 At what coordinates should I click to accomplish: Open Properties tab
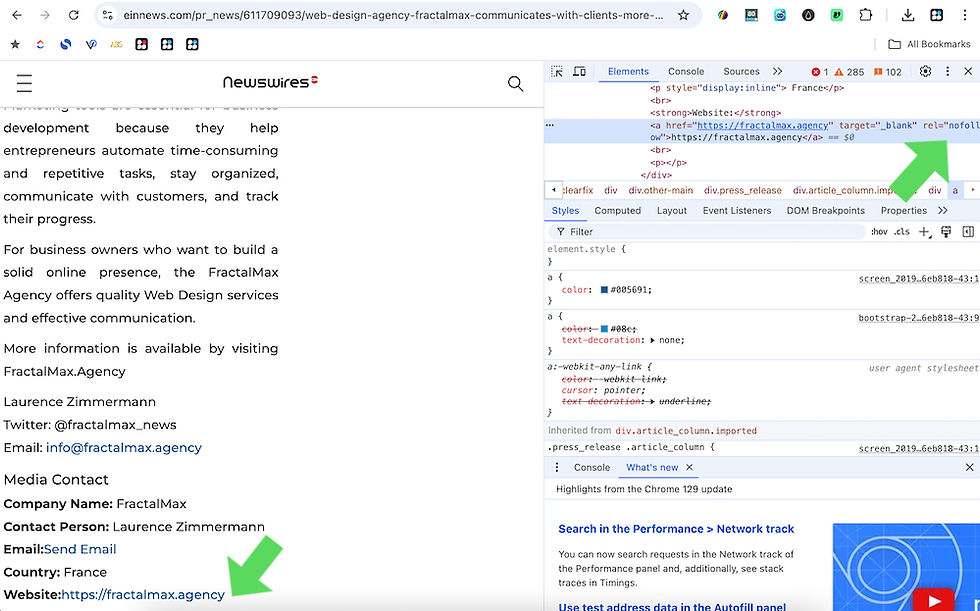click(x=904, y=211)
